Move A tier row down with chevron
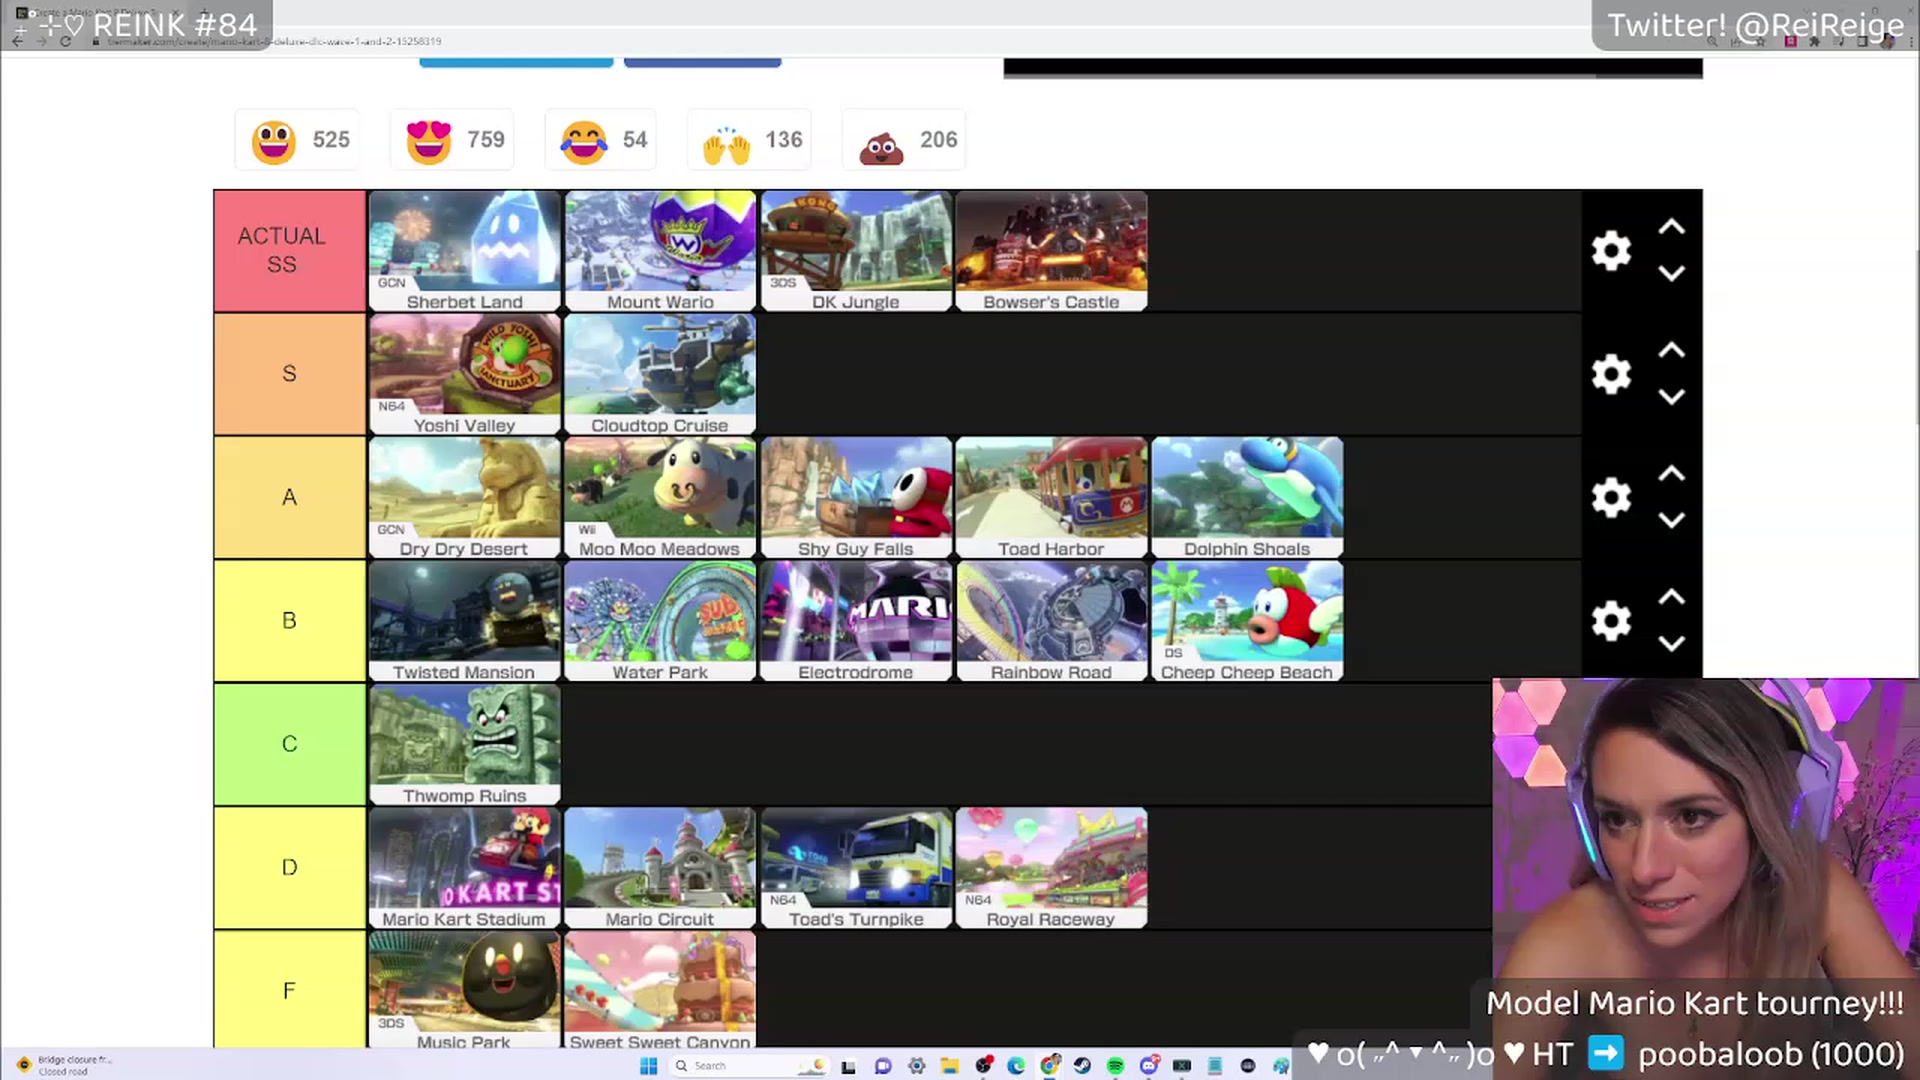Viewport: 1920px width, 1080px height. 1671,520
